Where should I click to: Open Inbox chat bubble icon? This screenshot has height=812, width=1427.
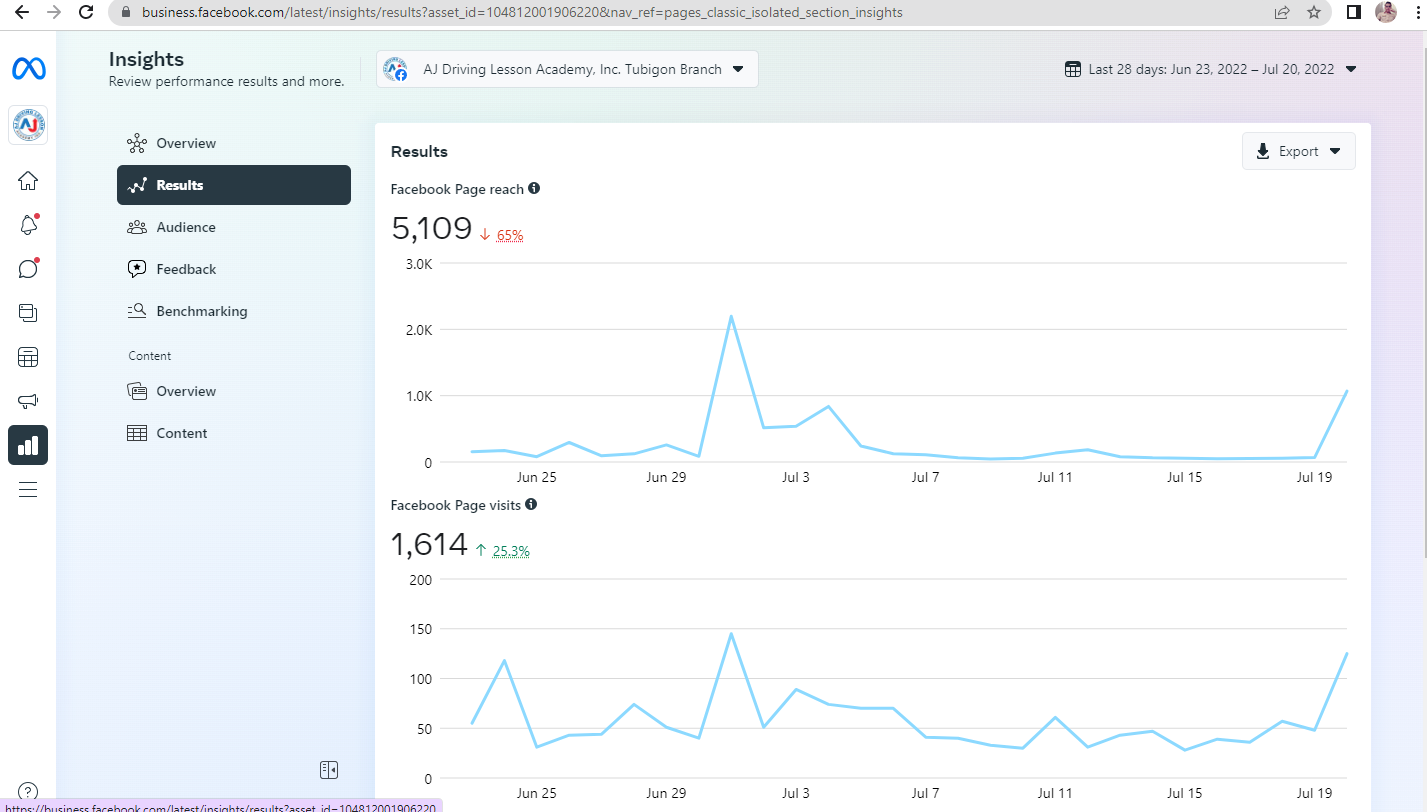pyautogui.click(x=28, y=269)
